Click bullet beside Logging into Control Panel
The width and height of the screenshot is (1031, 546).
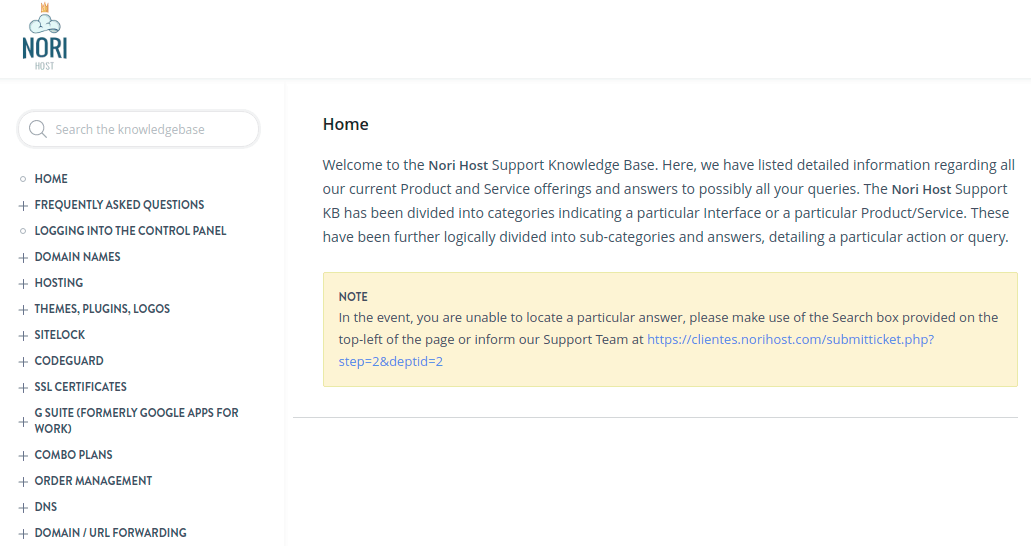23,231
